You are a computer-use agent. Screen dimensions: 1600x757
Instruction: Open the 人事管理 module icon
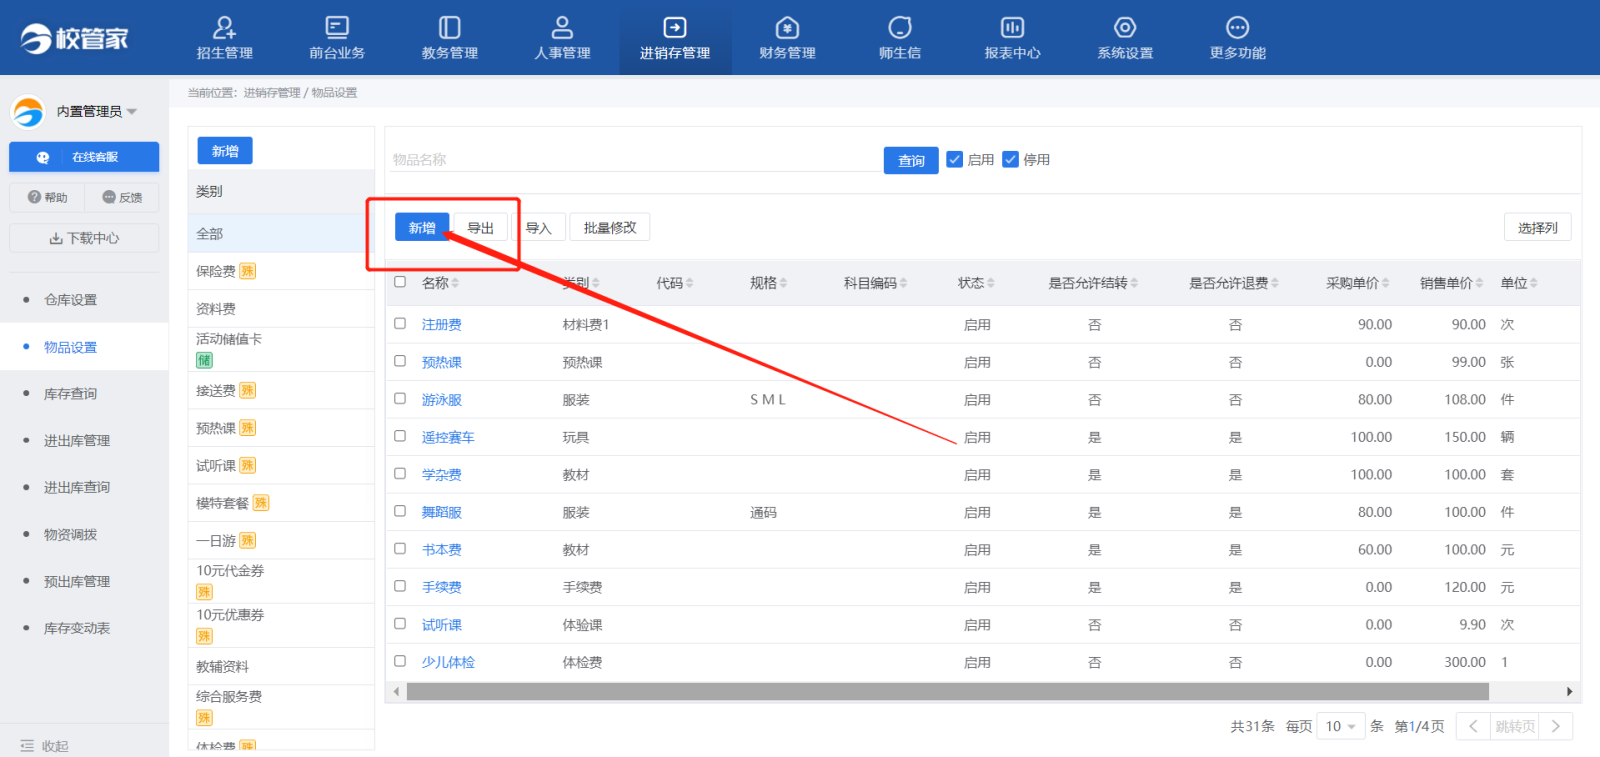click(562, 27)
